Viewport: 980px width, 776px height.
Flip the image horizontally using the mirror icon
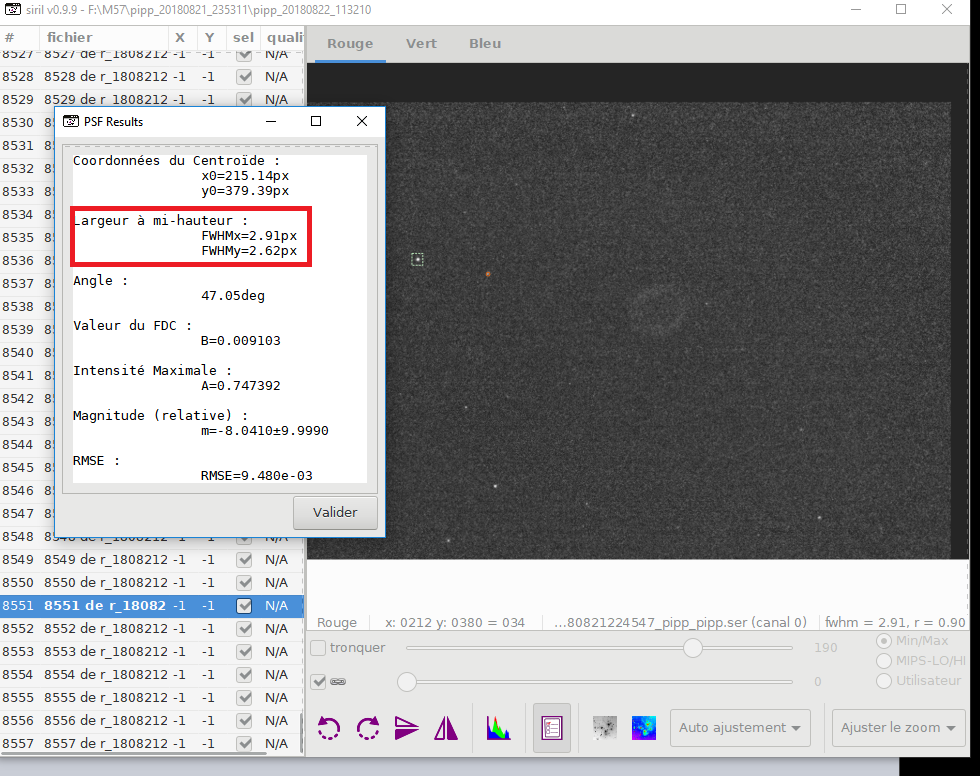(446, 728)
